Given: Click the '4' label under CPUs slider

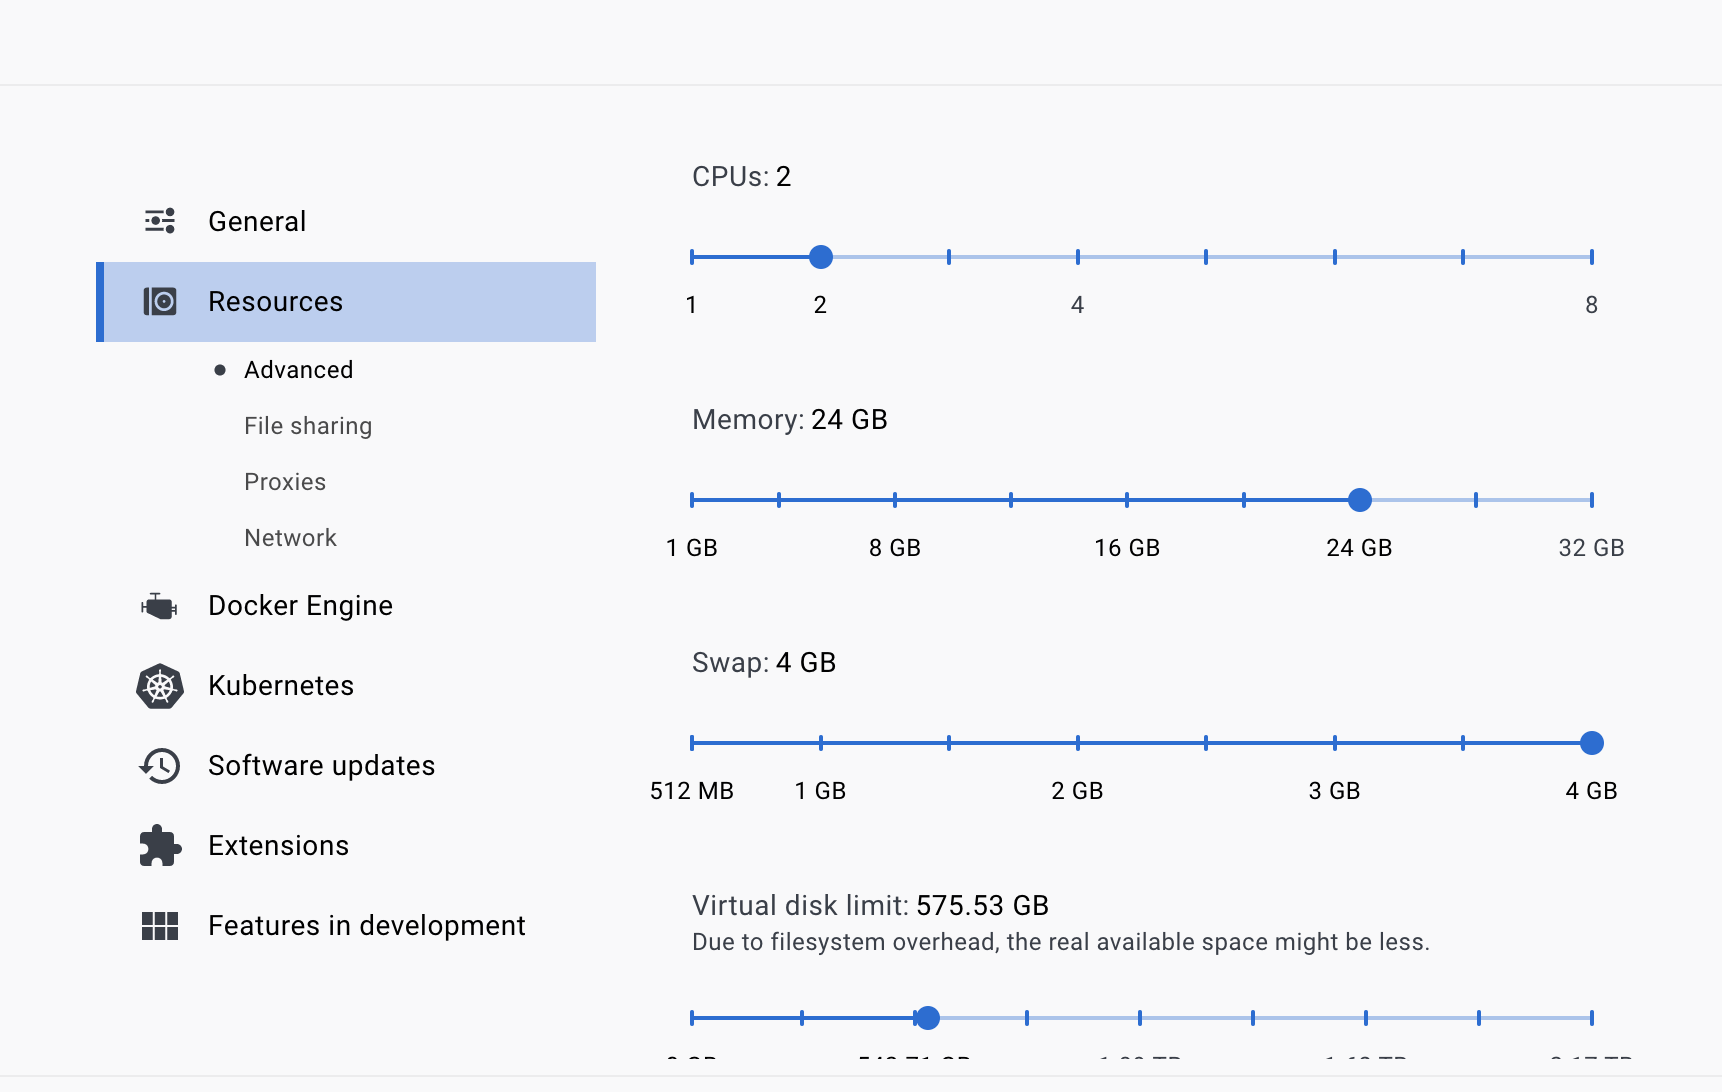Looking at the screenshot, I should coord(1077,305).
